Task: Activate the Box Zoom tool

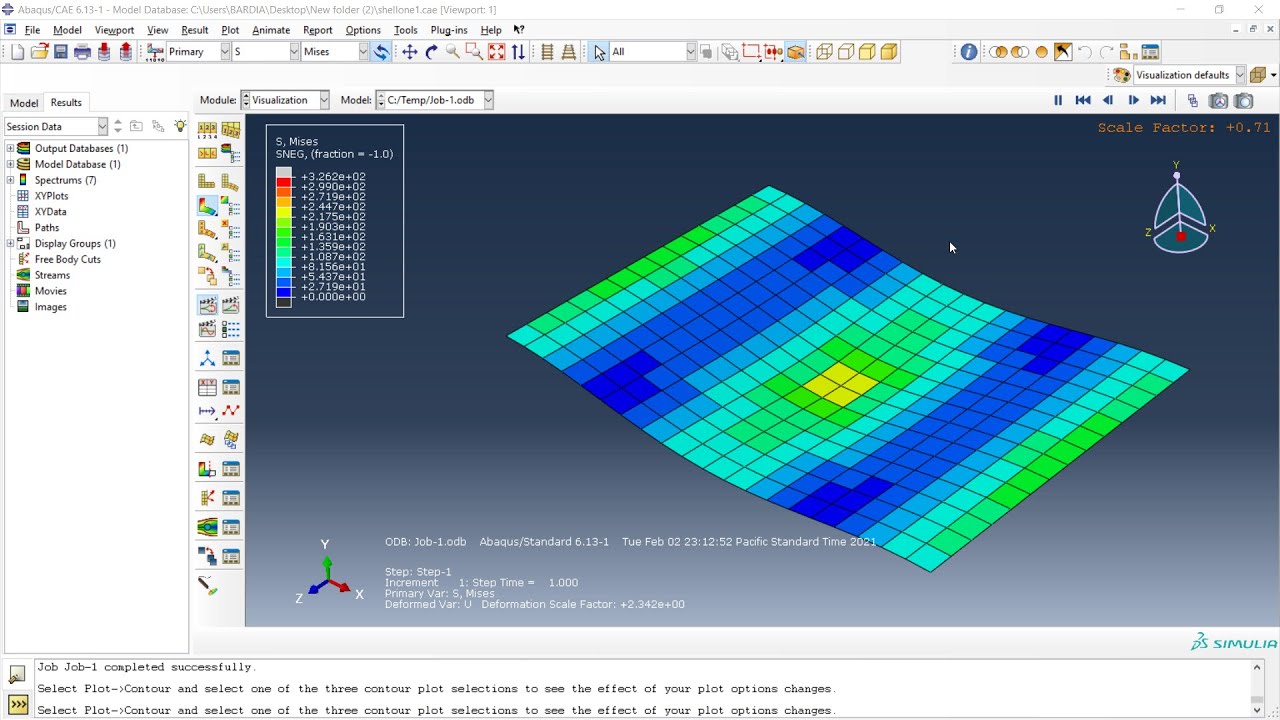Action: tap(474, 52)
